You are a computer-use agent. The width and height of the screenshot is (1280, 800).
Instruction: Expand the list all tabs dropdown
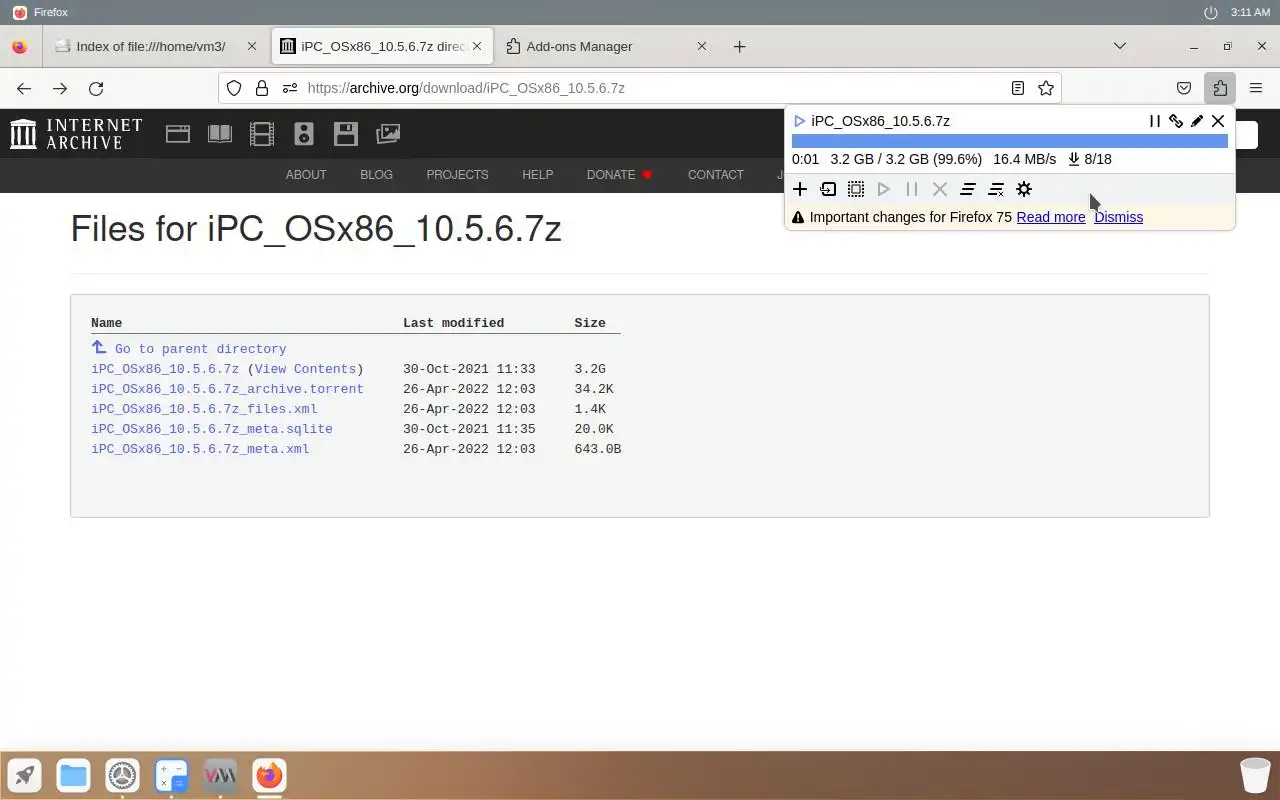click(x=1120, y=46)
